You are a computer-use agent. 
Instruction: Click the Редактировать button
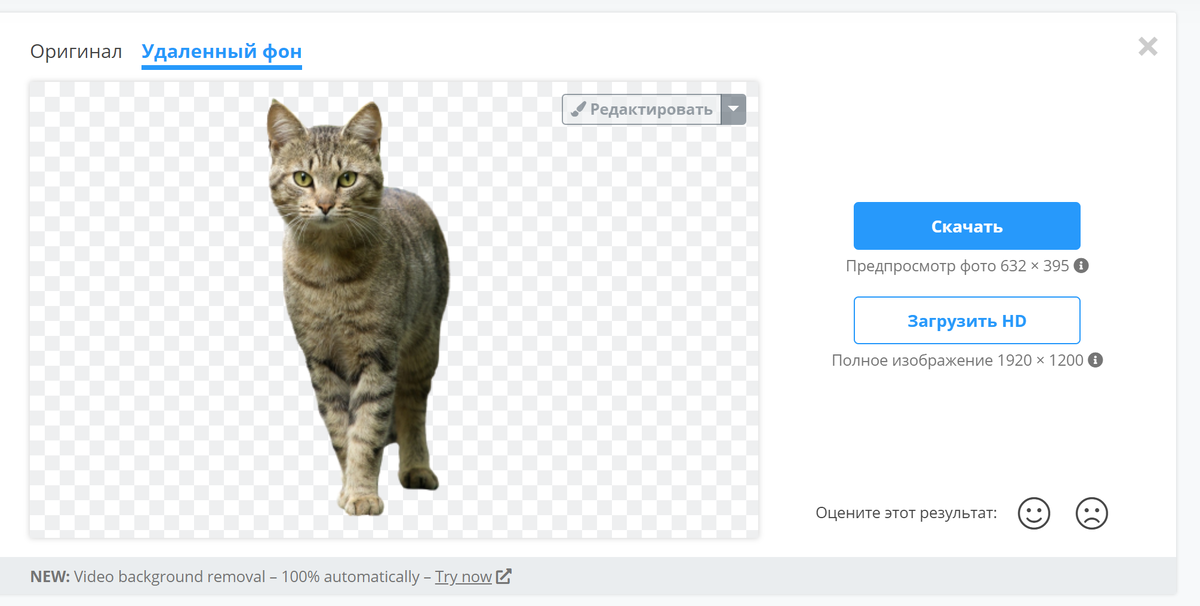[642, 109]
